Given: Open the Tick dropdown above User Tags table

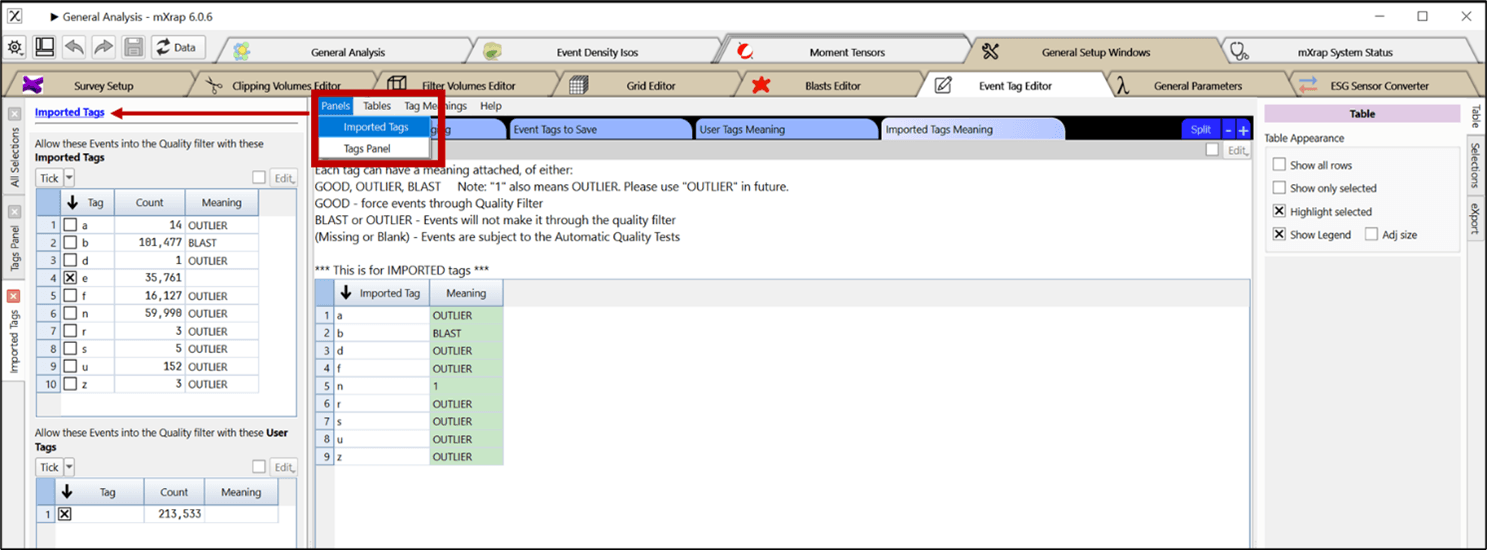Looking at the screenshot, I should [69, 467].
